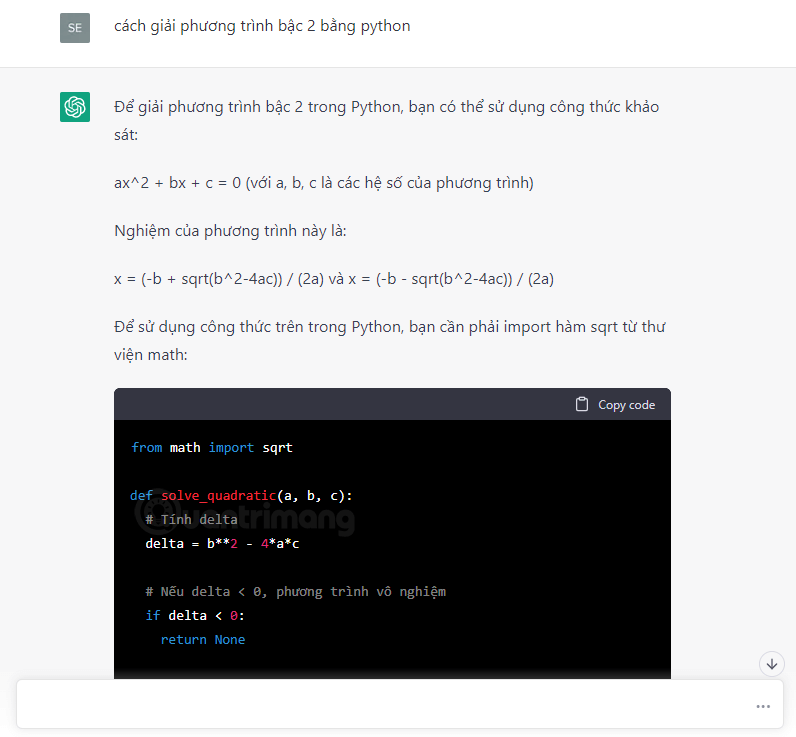Click the code line "from math import sqrt"

pos(212,448)
